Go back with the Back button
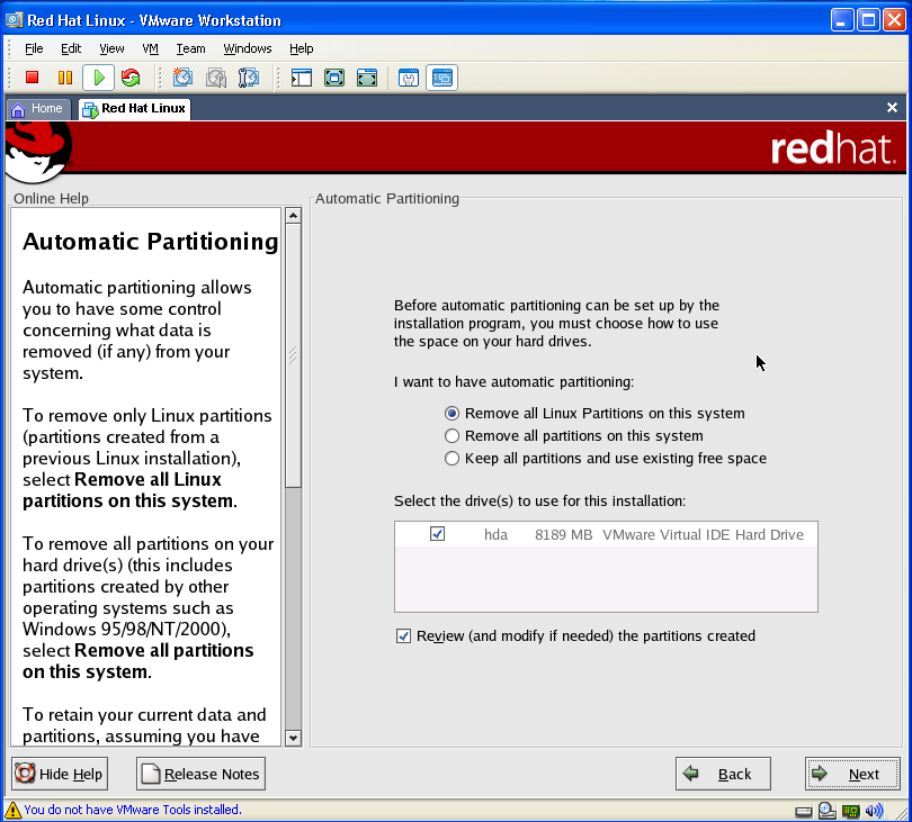The image size is (912, 822). pyautogui.click(x=723, y=774)
